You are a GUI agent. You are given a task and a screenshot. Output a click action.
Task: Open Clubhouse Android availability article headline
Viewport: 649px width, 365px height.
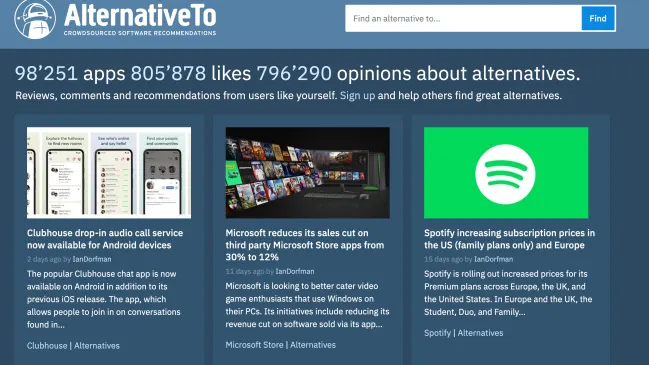click(x=105, y=239)
